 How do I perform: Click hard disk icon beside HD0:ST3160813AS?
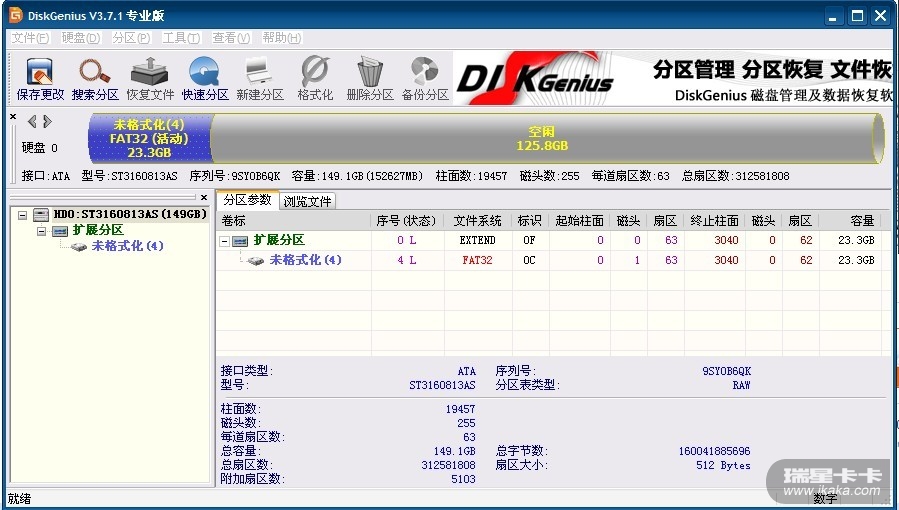point(41,215)
